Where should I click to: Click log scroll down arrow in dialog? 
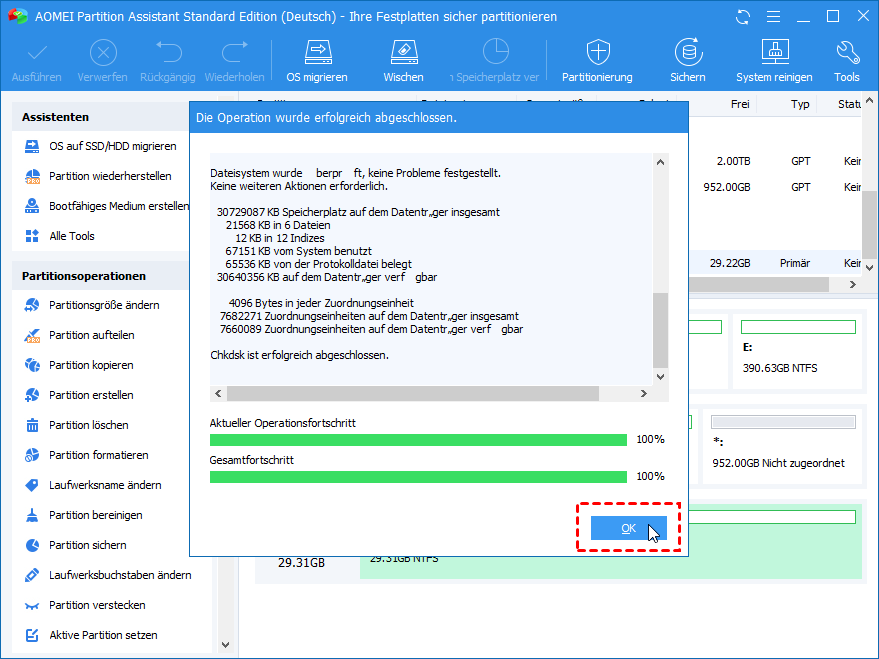click(x=660, y=377)
